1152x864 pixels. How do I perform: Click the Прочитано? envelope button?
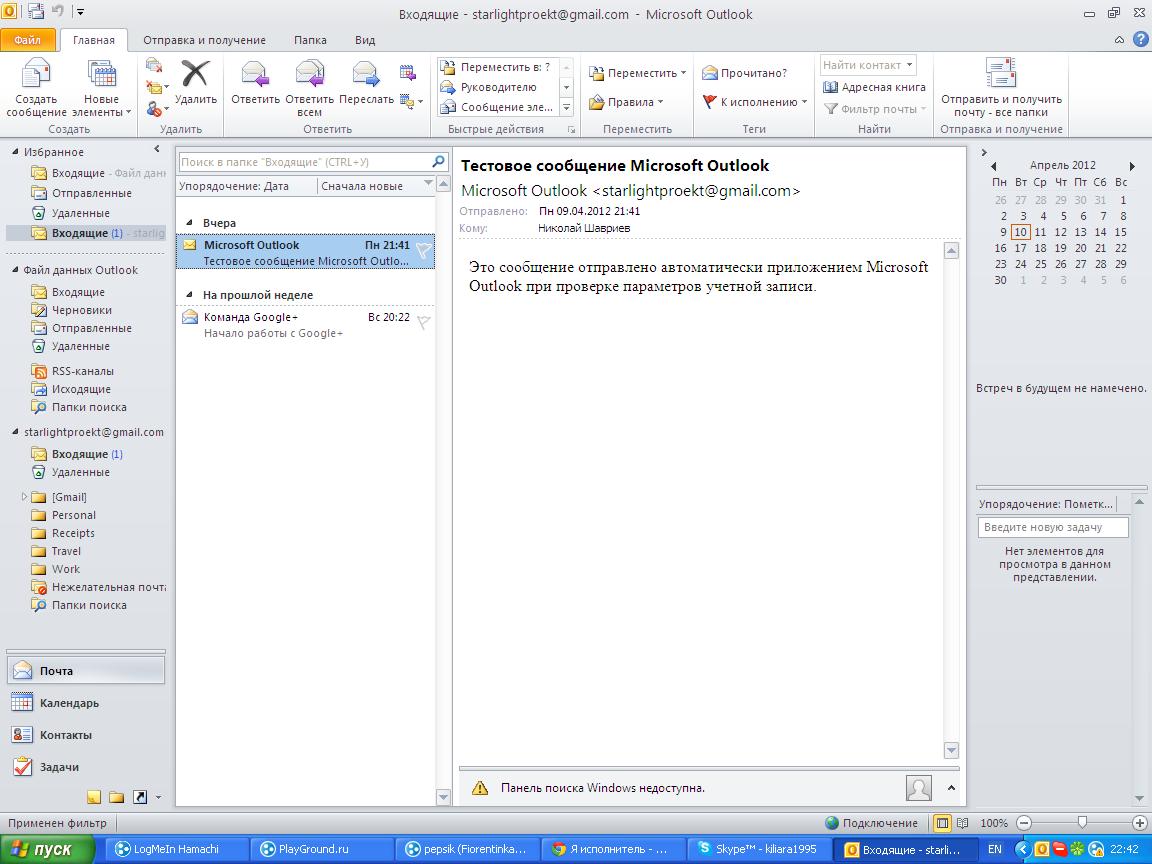point(744,73)
